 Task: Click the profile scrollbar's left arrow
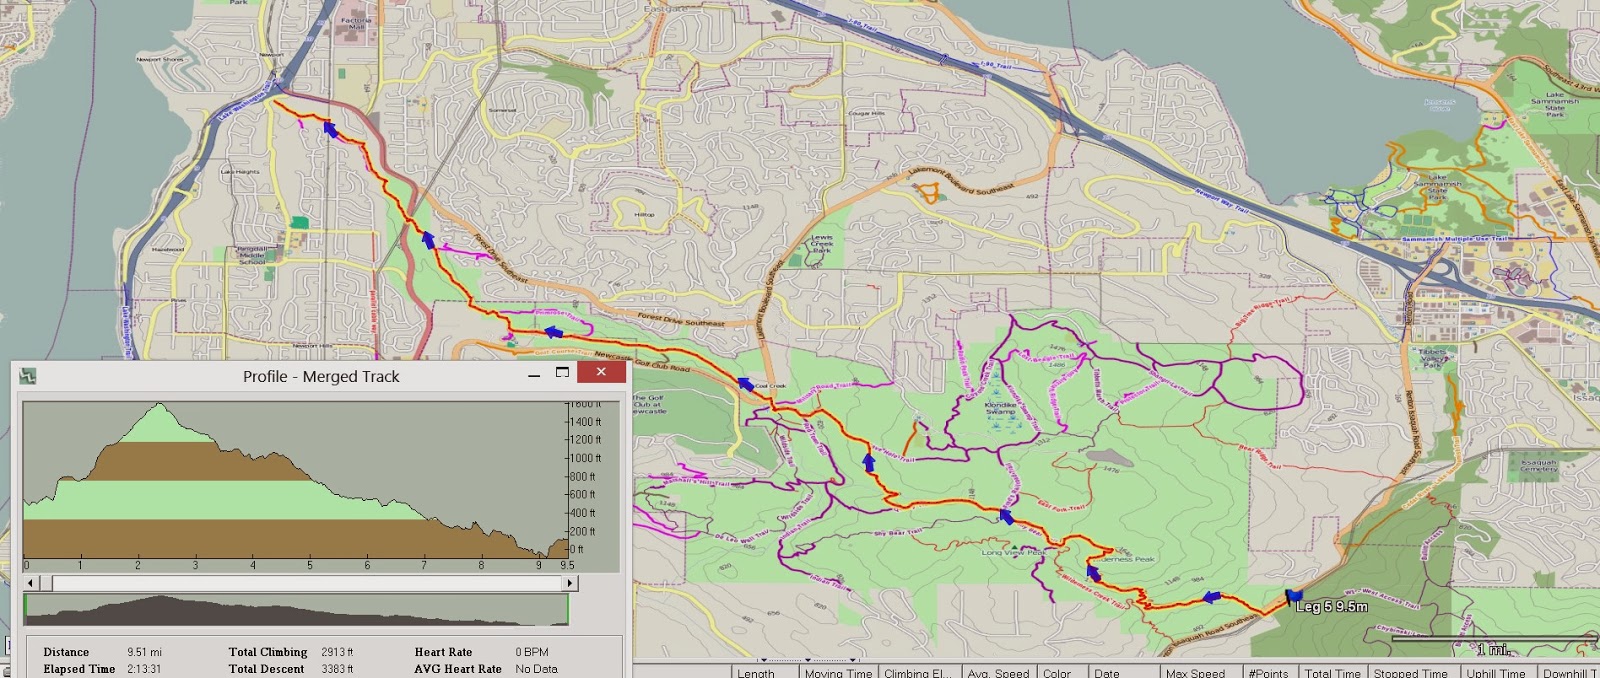(31, 582)
